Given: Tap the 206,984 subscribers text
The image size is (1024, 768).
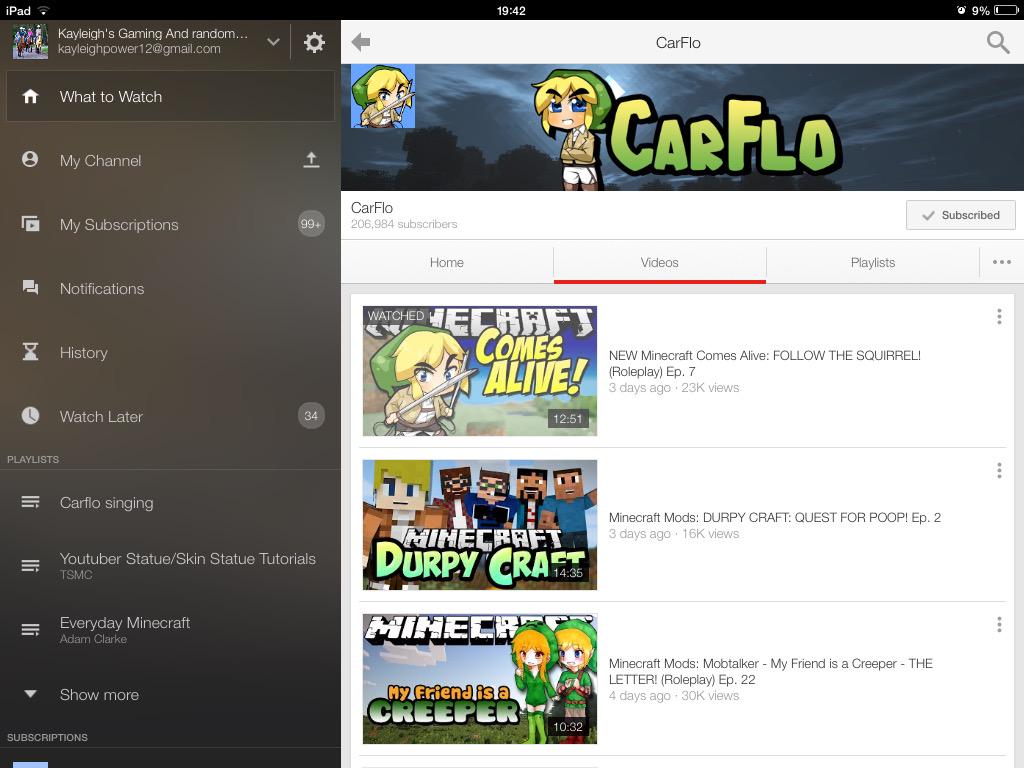Looking at the screenshot, I should 404,224.
